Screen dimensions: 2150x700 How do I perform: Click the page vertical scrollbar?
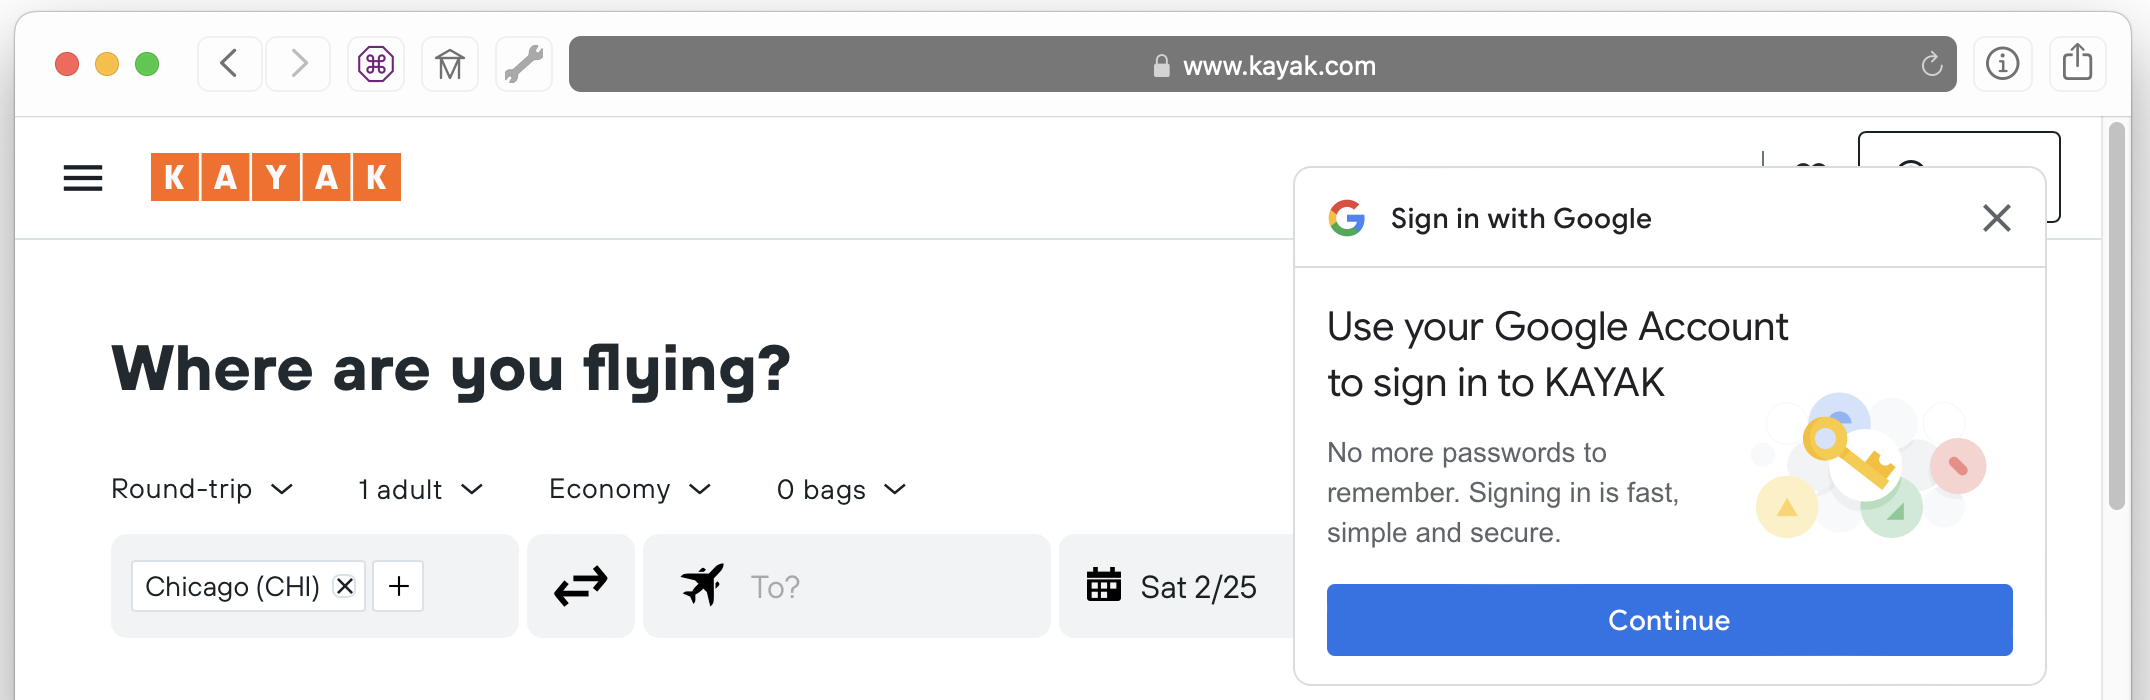[x=2116, y=320]
